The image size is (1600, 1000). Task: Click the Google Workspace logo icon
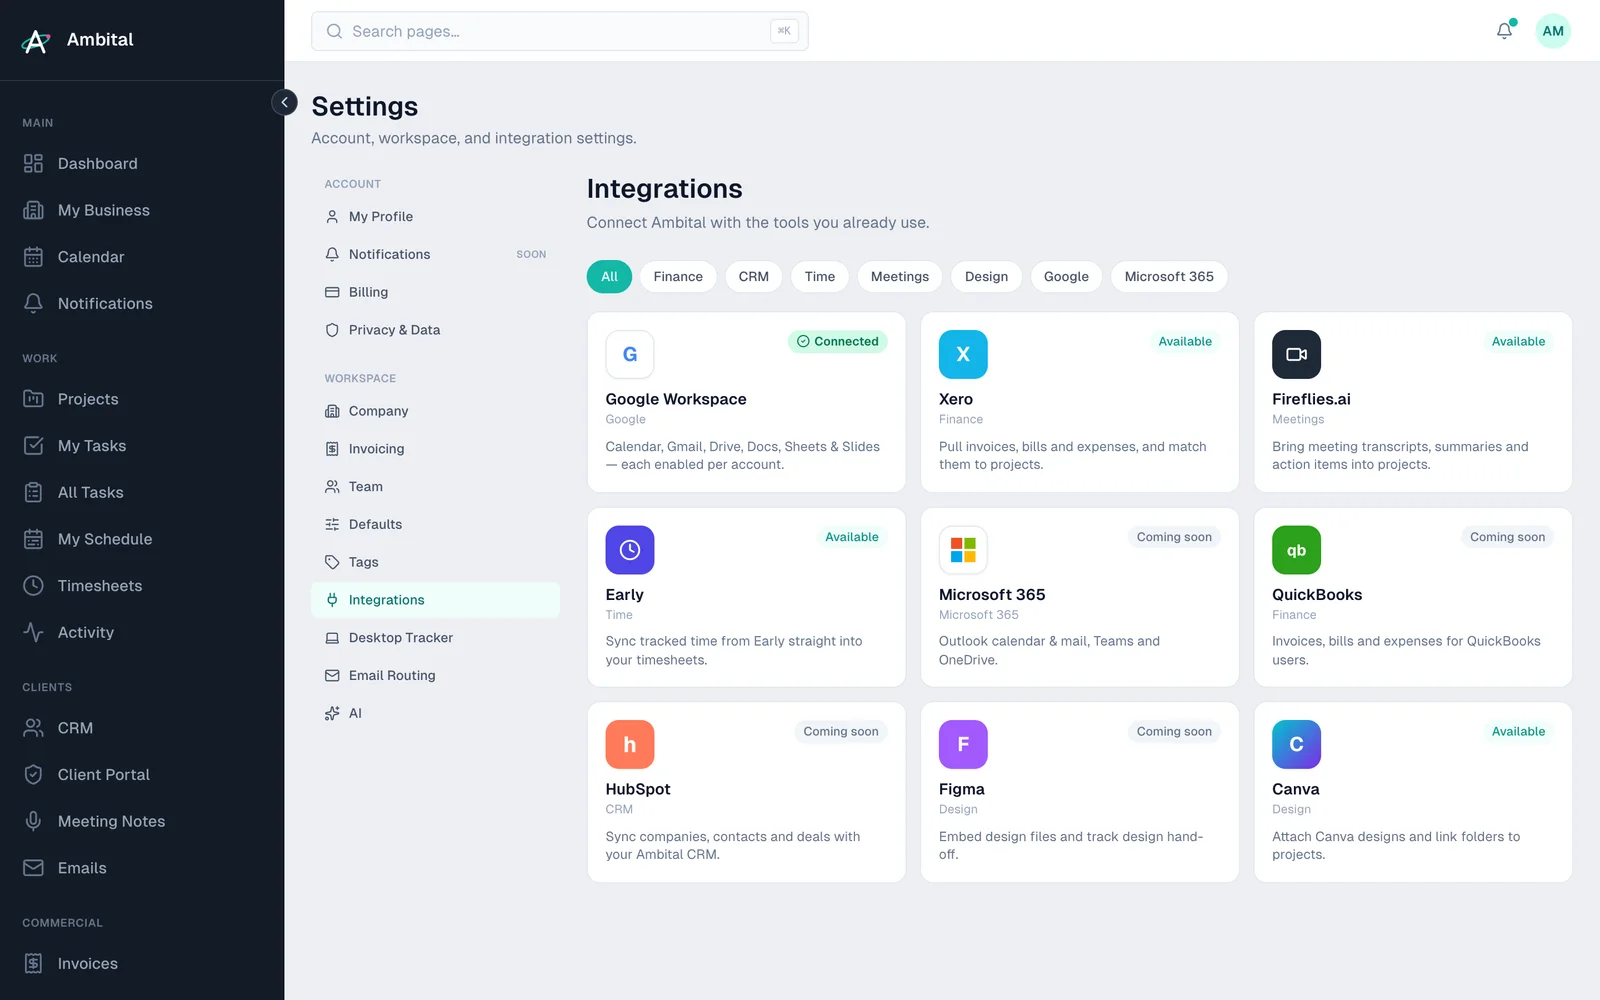pyautogui.click(x=630, y=355)
